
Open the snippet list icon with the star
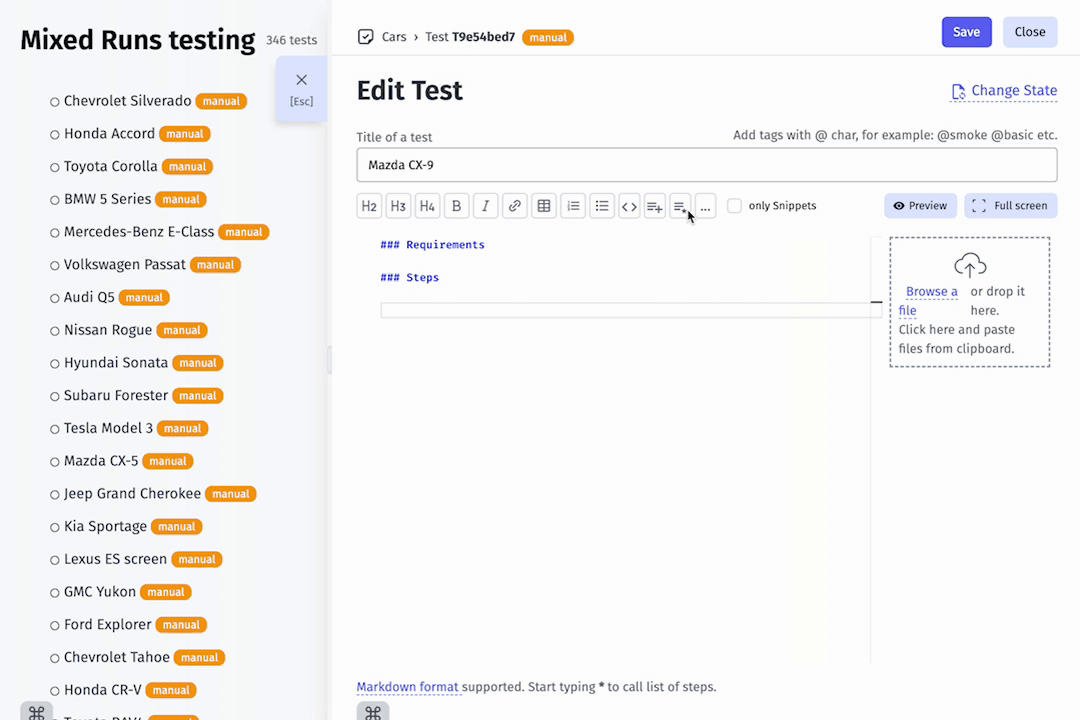tap(680, 206)
